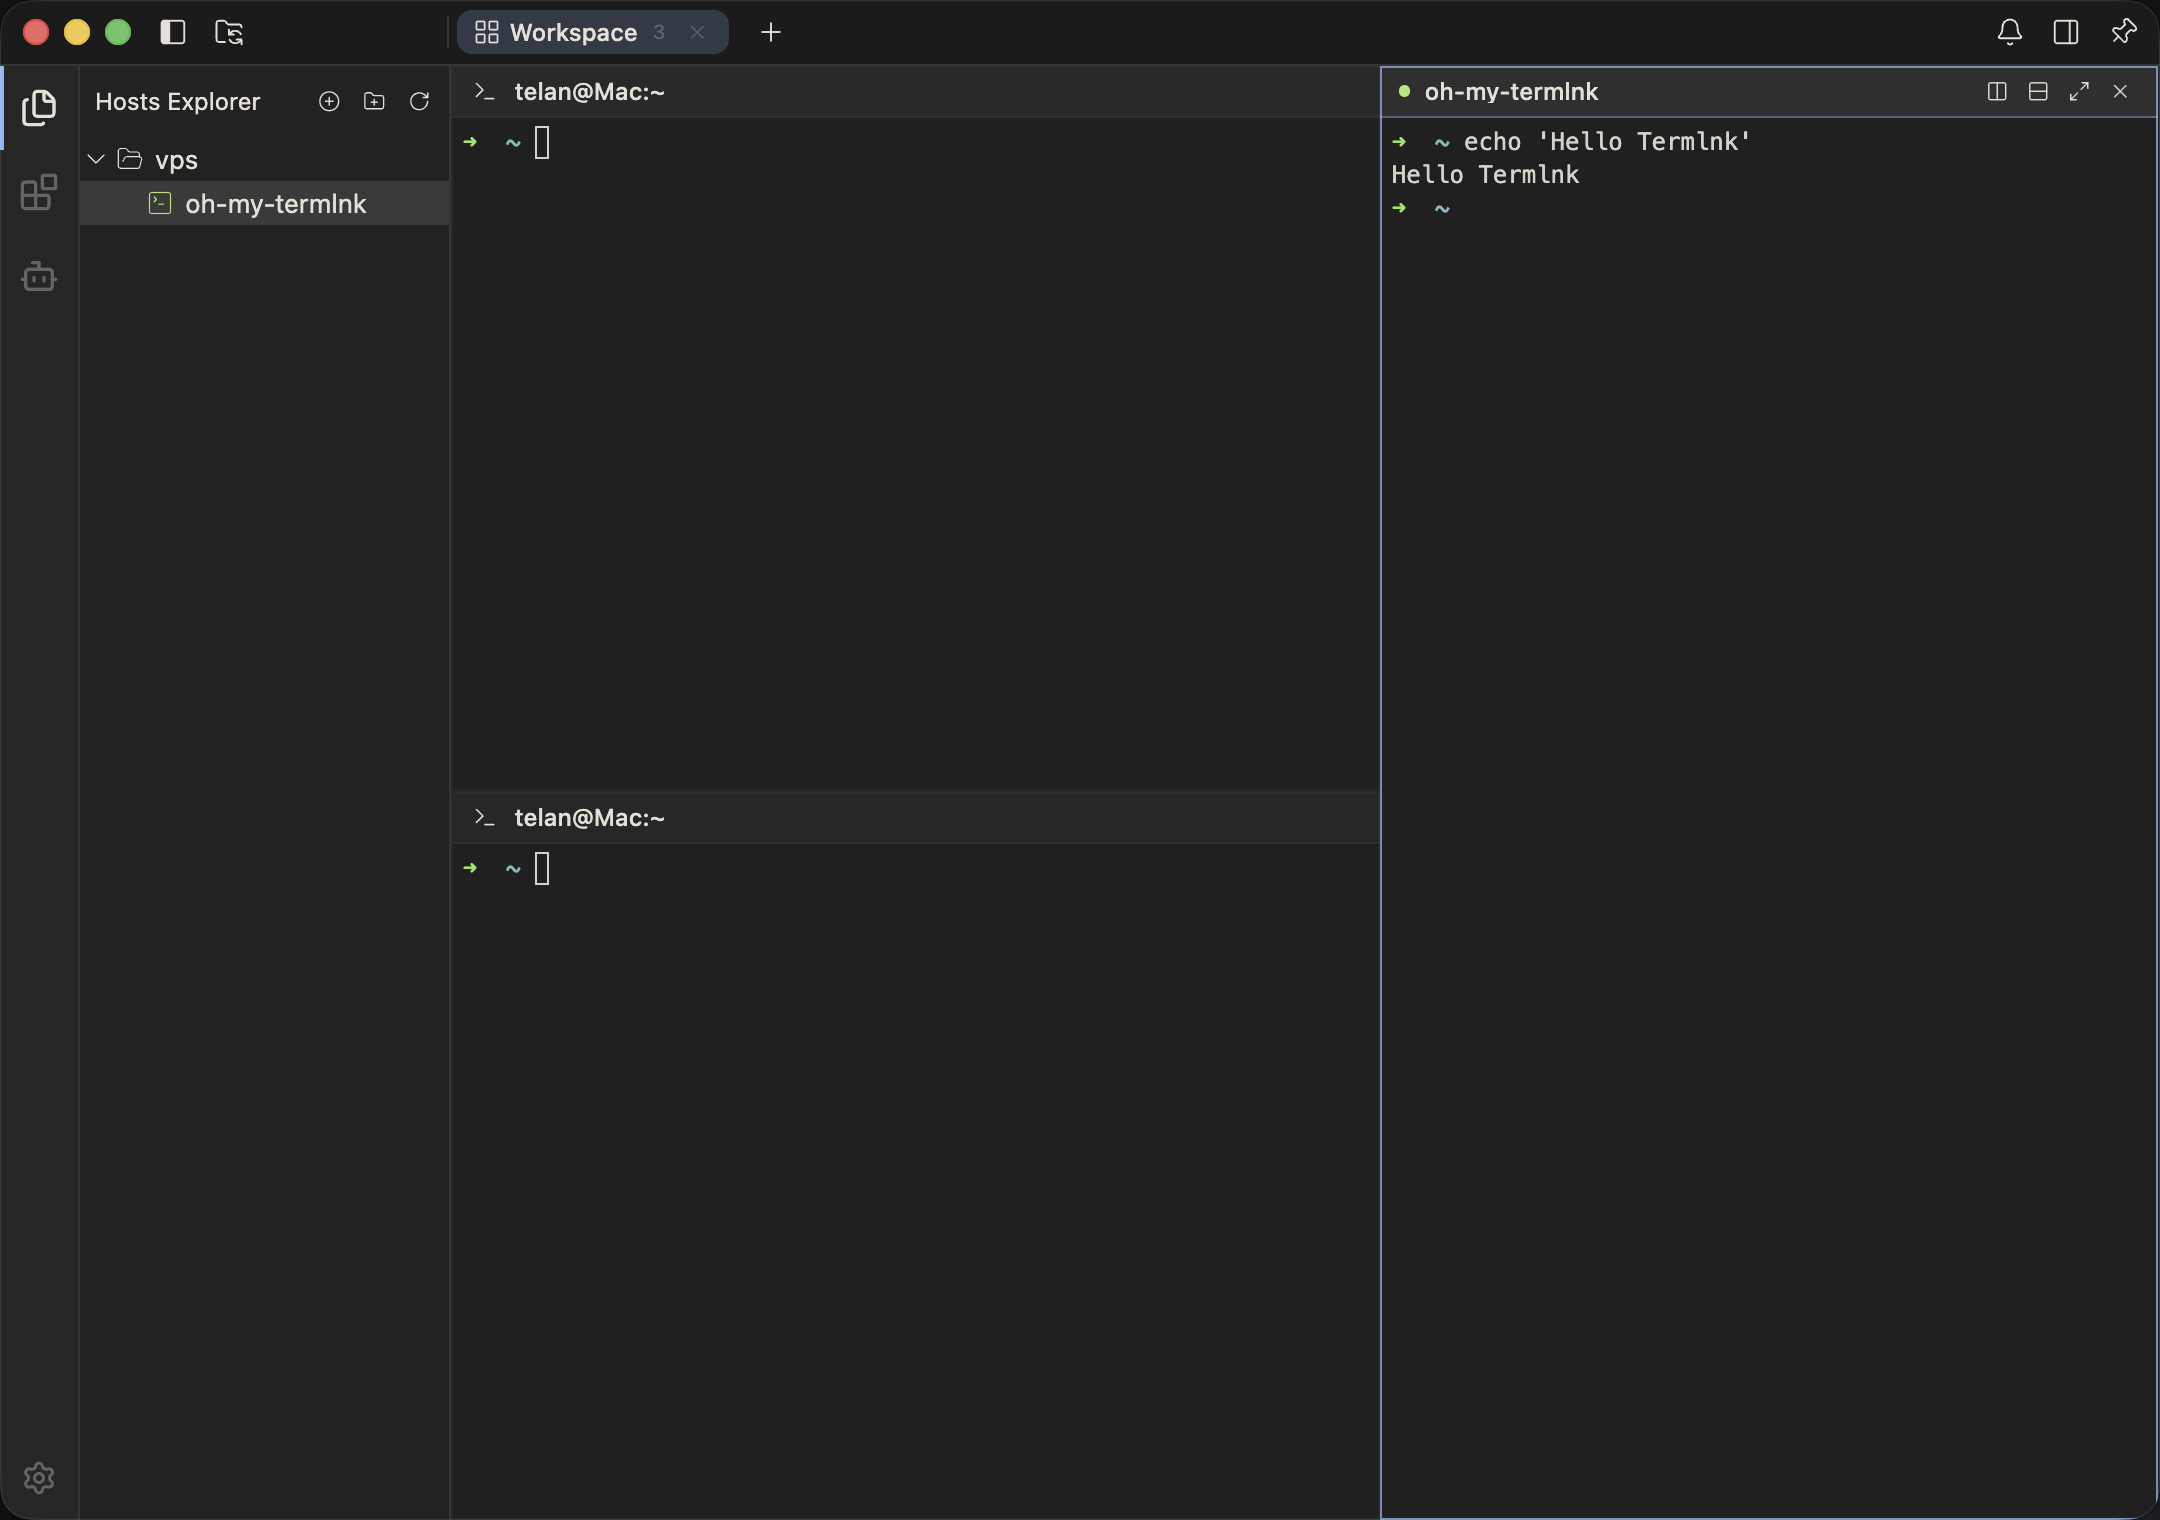Refresh the Hosts Explorer list

tap(419, 101)
